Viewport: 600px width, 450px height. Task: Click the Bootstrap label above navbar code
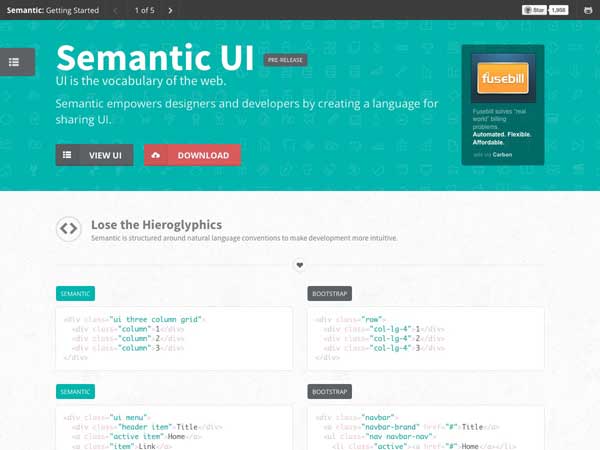coord(329,391)
